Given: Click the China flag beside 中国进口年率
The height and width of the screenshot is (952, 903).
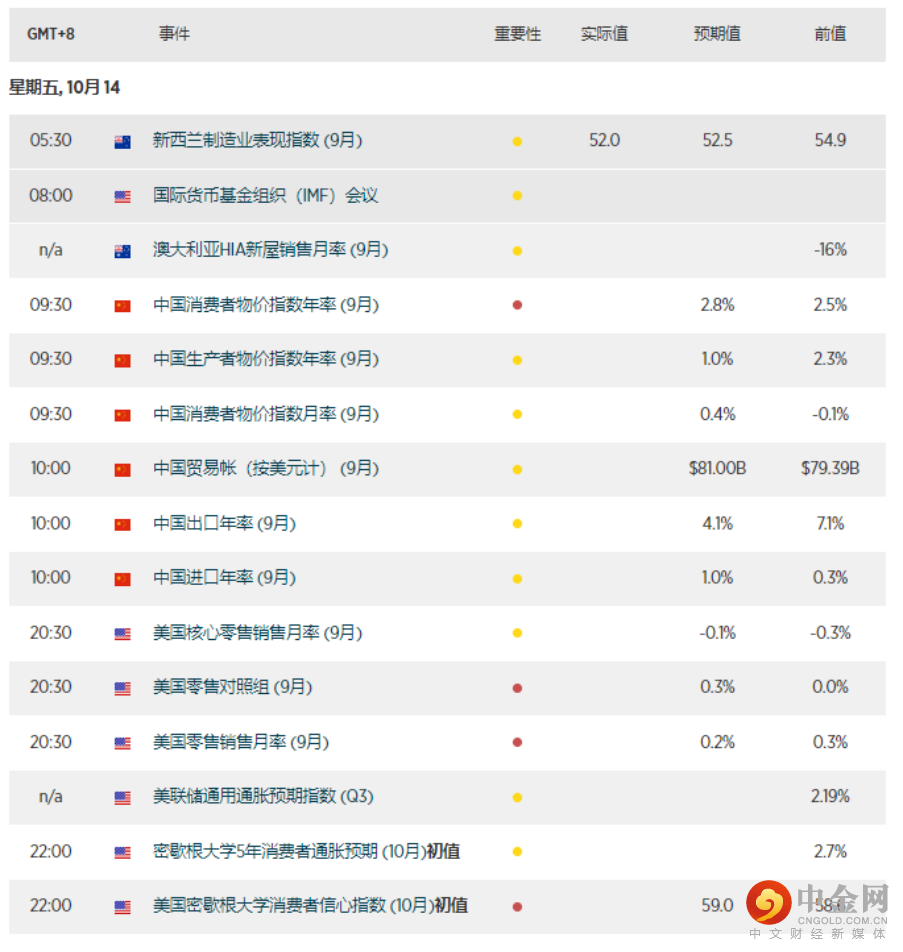Looking at the screenshot, I should tap(122, 579).
